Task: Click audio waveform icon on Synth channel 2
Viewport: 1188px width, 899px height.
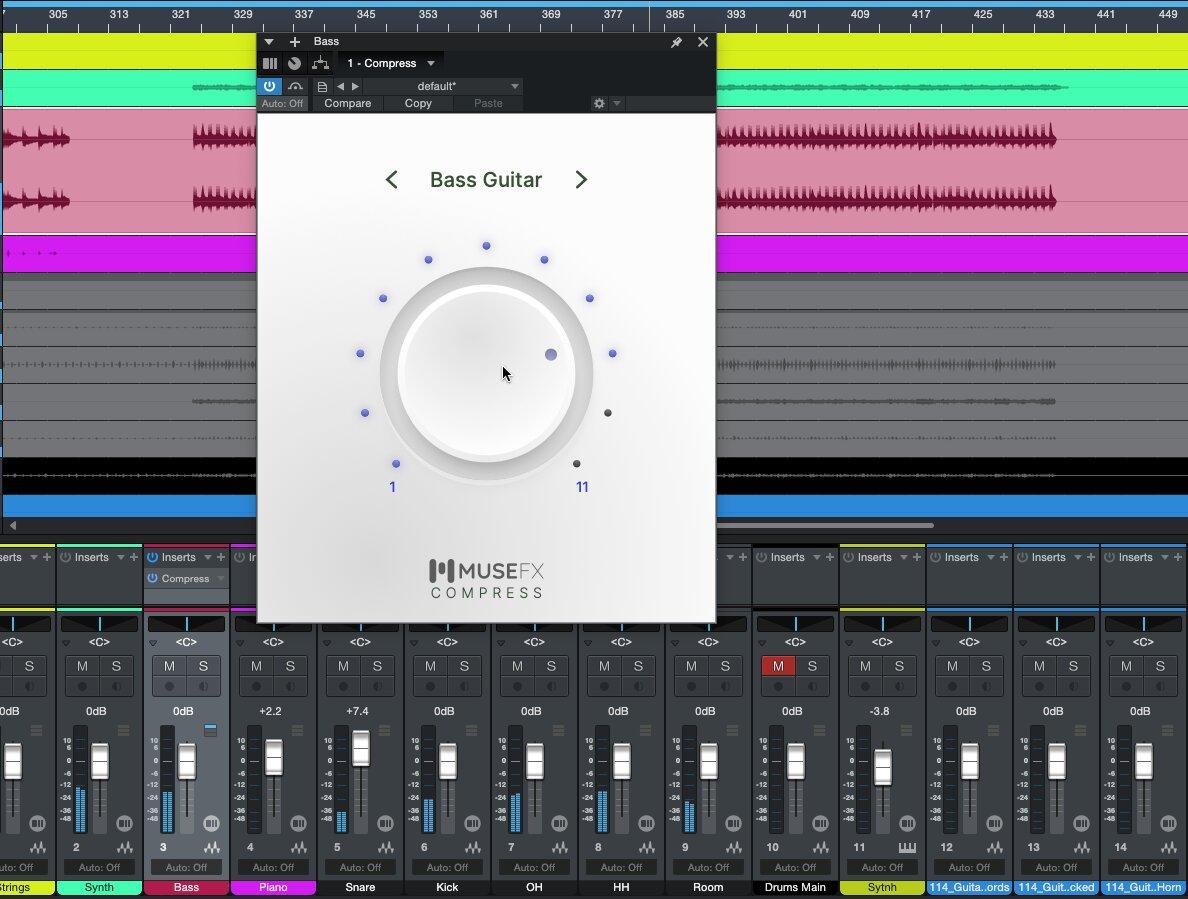Action: [124, 847]
